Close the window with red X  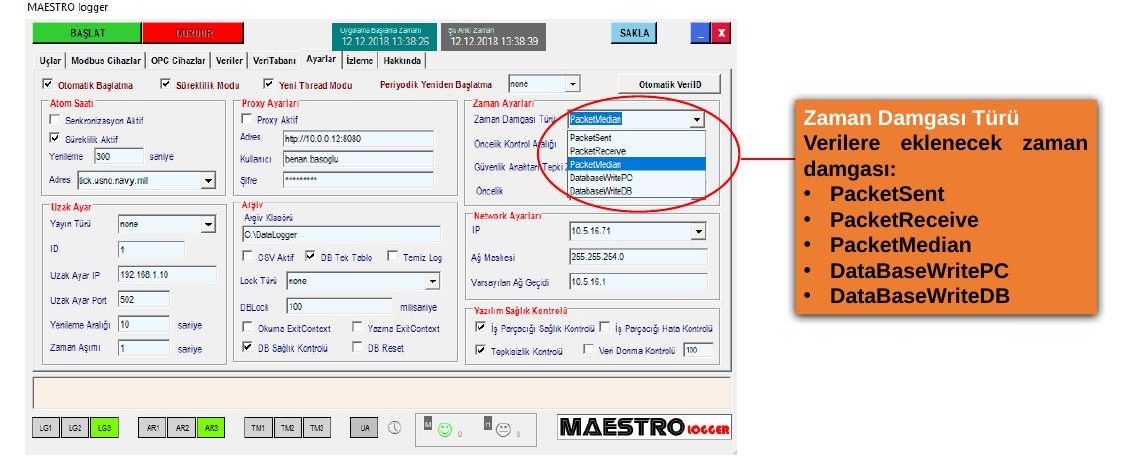721,33
